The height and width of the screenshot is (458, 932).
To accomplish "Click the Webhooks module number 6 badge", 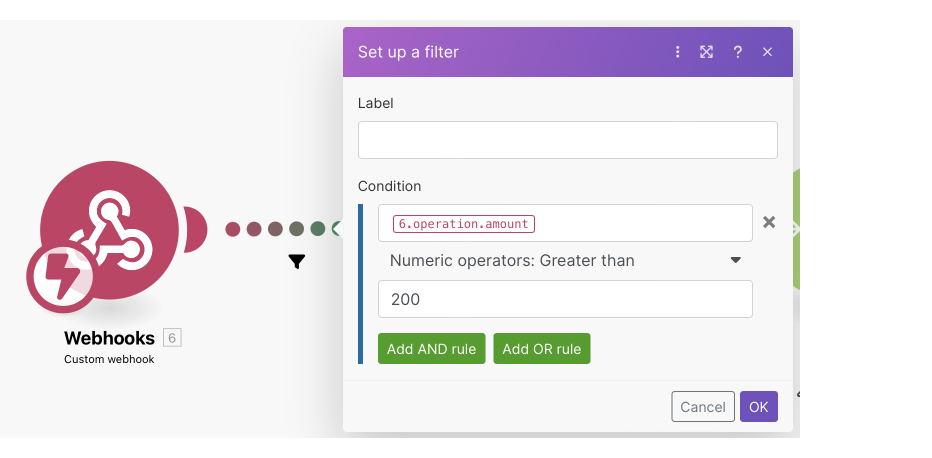I will pos(172,338).
